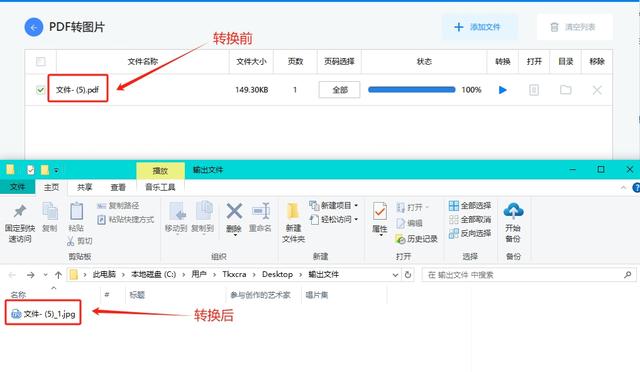Click the 打开 item in the ribbon's open group
640x372 pixels.
coord(412,207)
